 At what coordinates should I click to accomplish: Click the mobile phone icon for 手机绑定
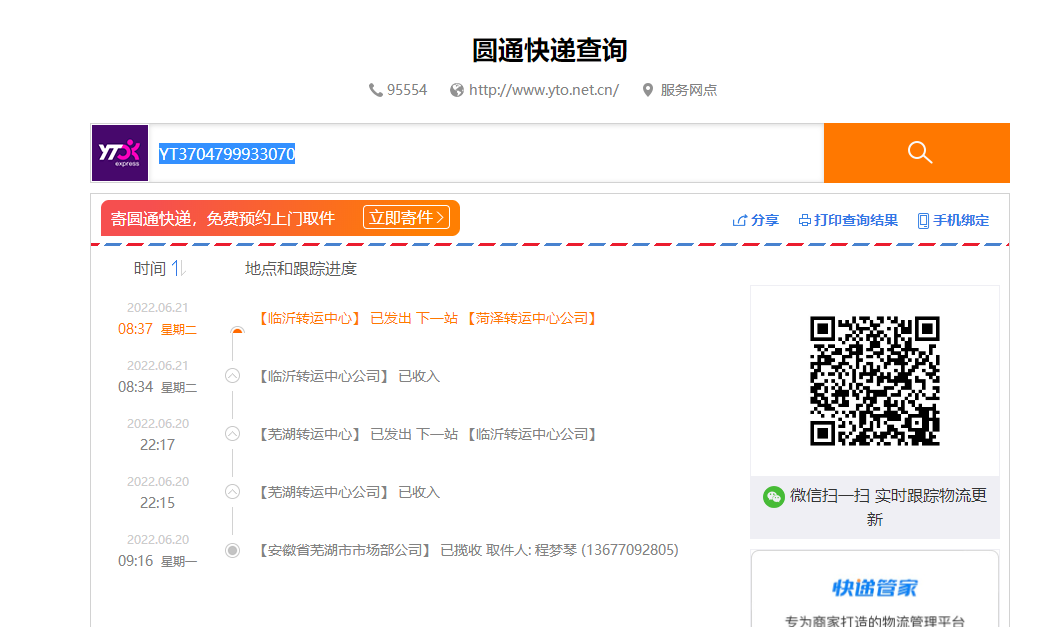[x=923, y=221]
